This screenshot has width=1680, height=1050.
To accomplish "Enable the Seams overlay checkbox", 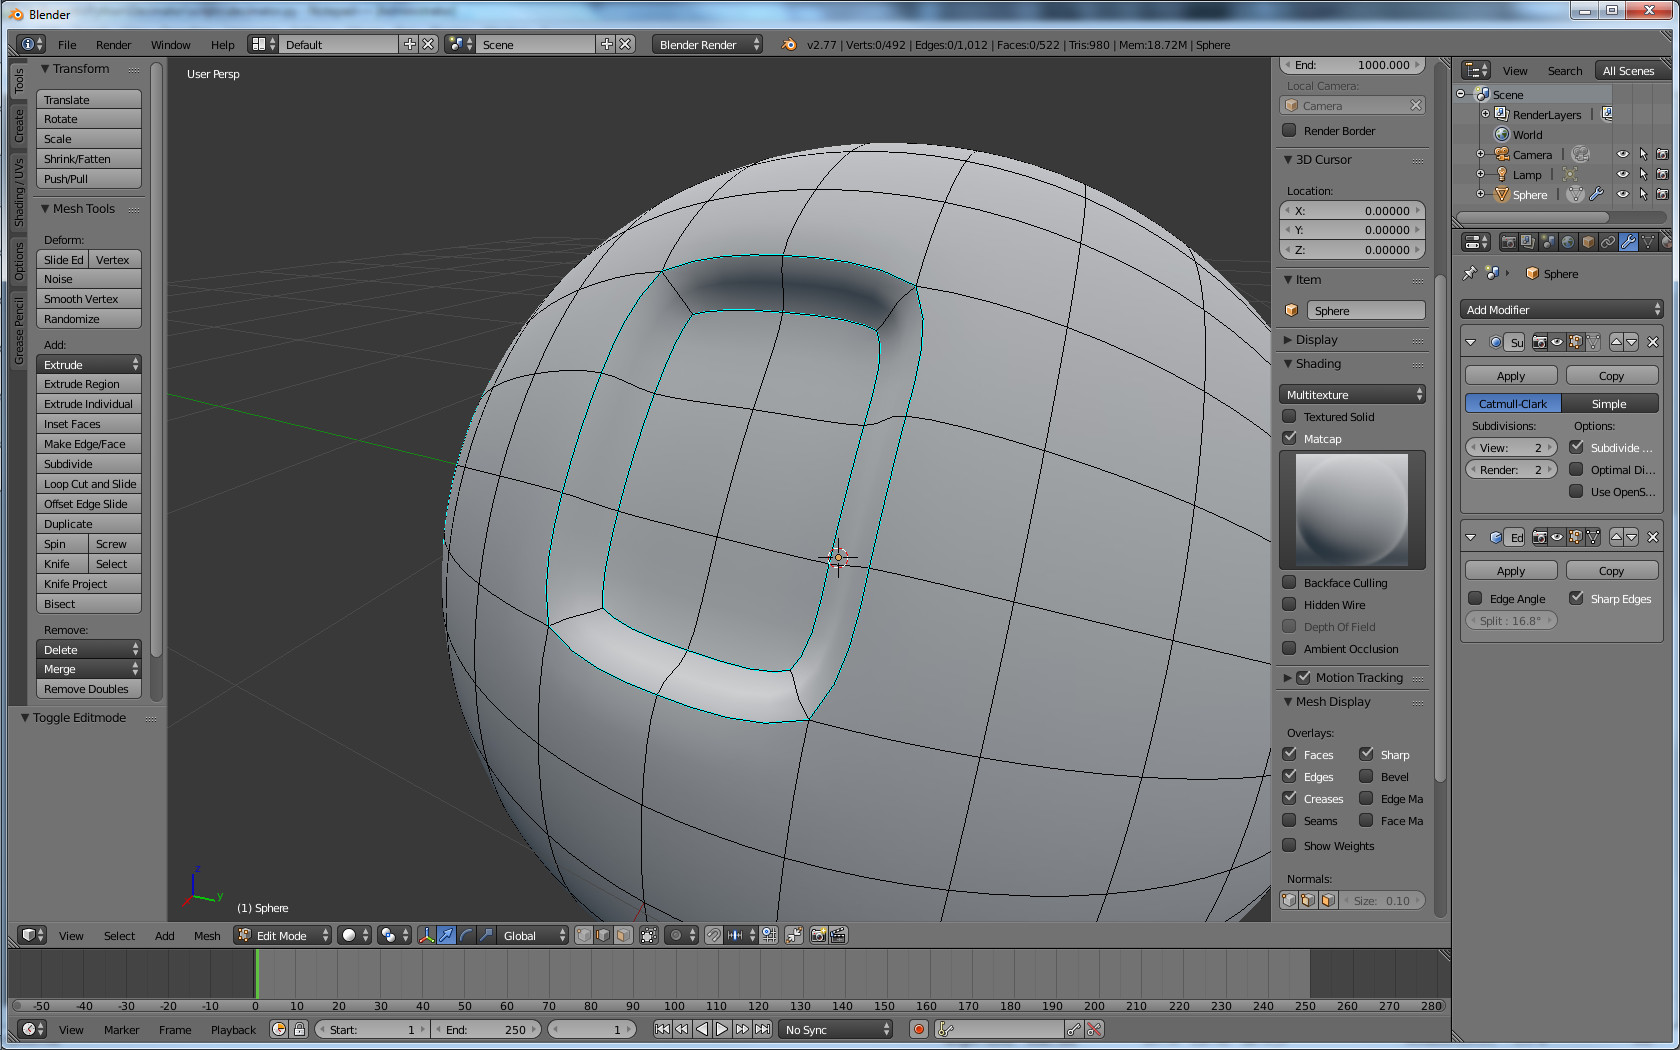I will click(1290, 820).
